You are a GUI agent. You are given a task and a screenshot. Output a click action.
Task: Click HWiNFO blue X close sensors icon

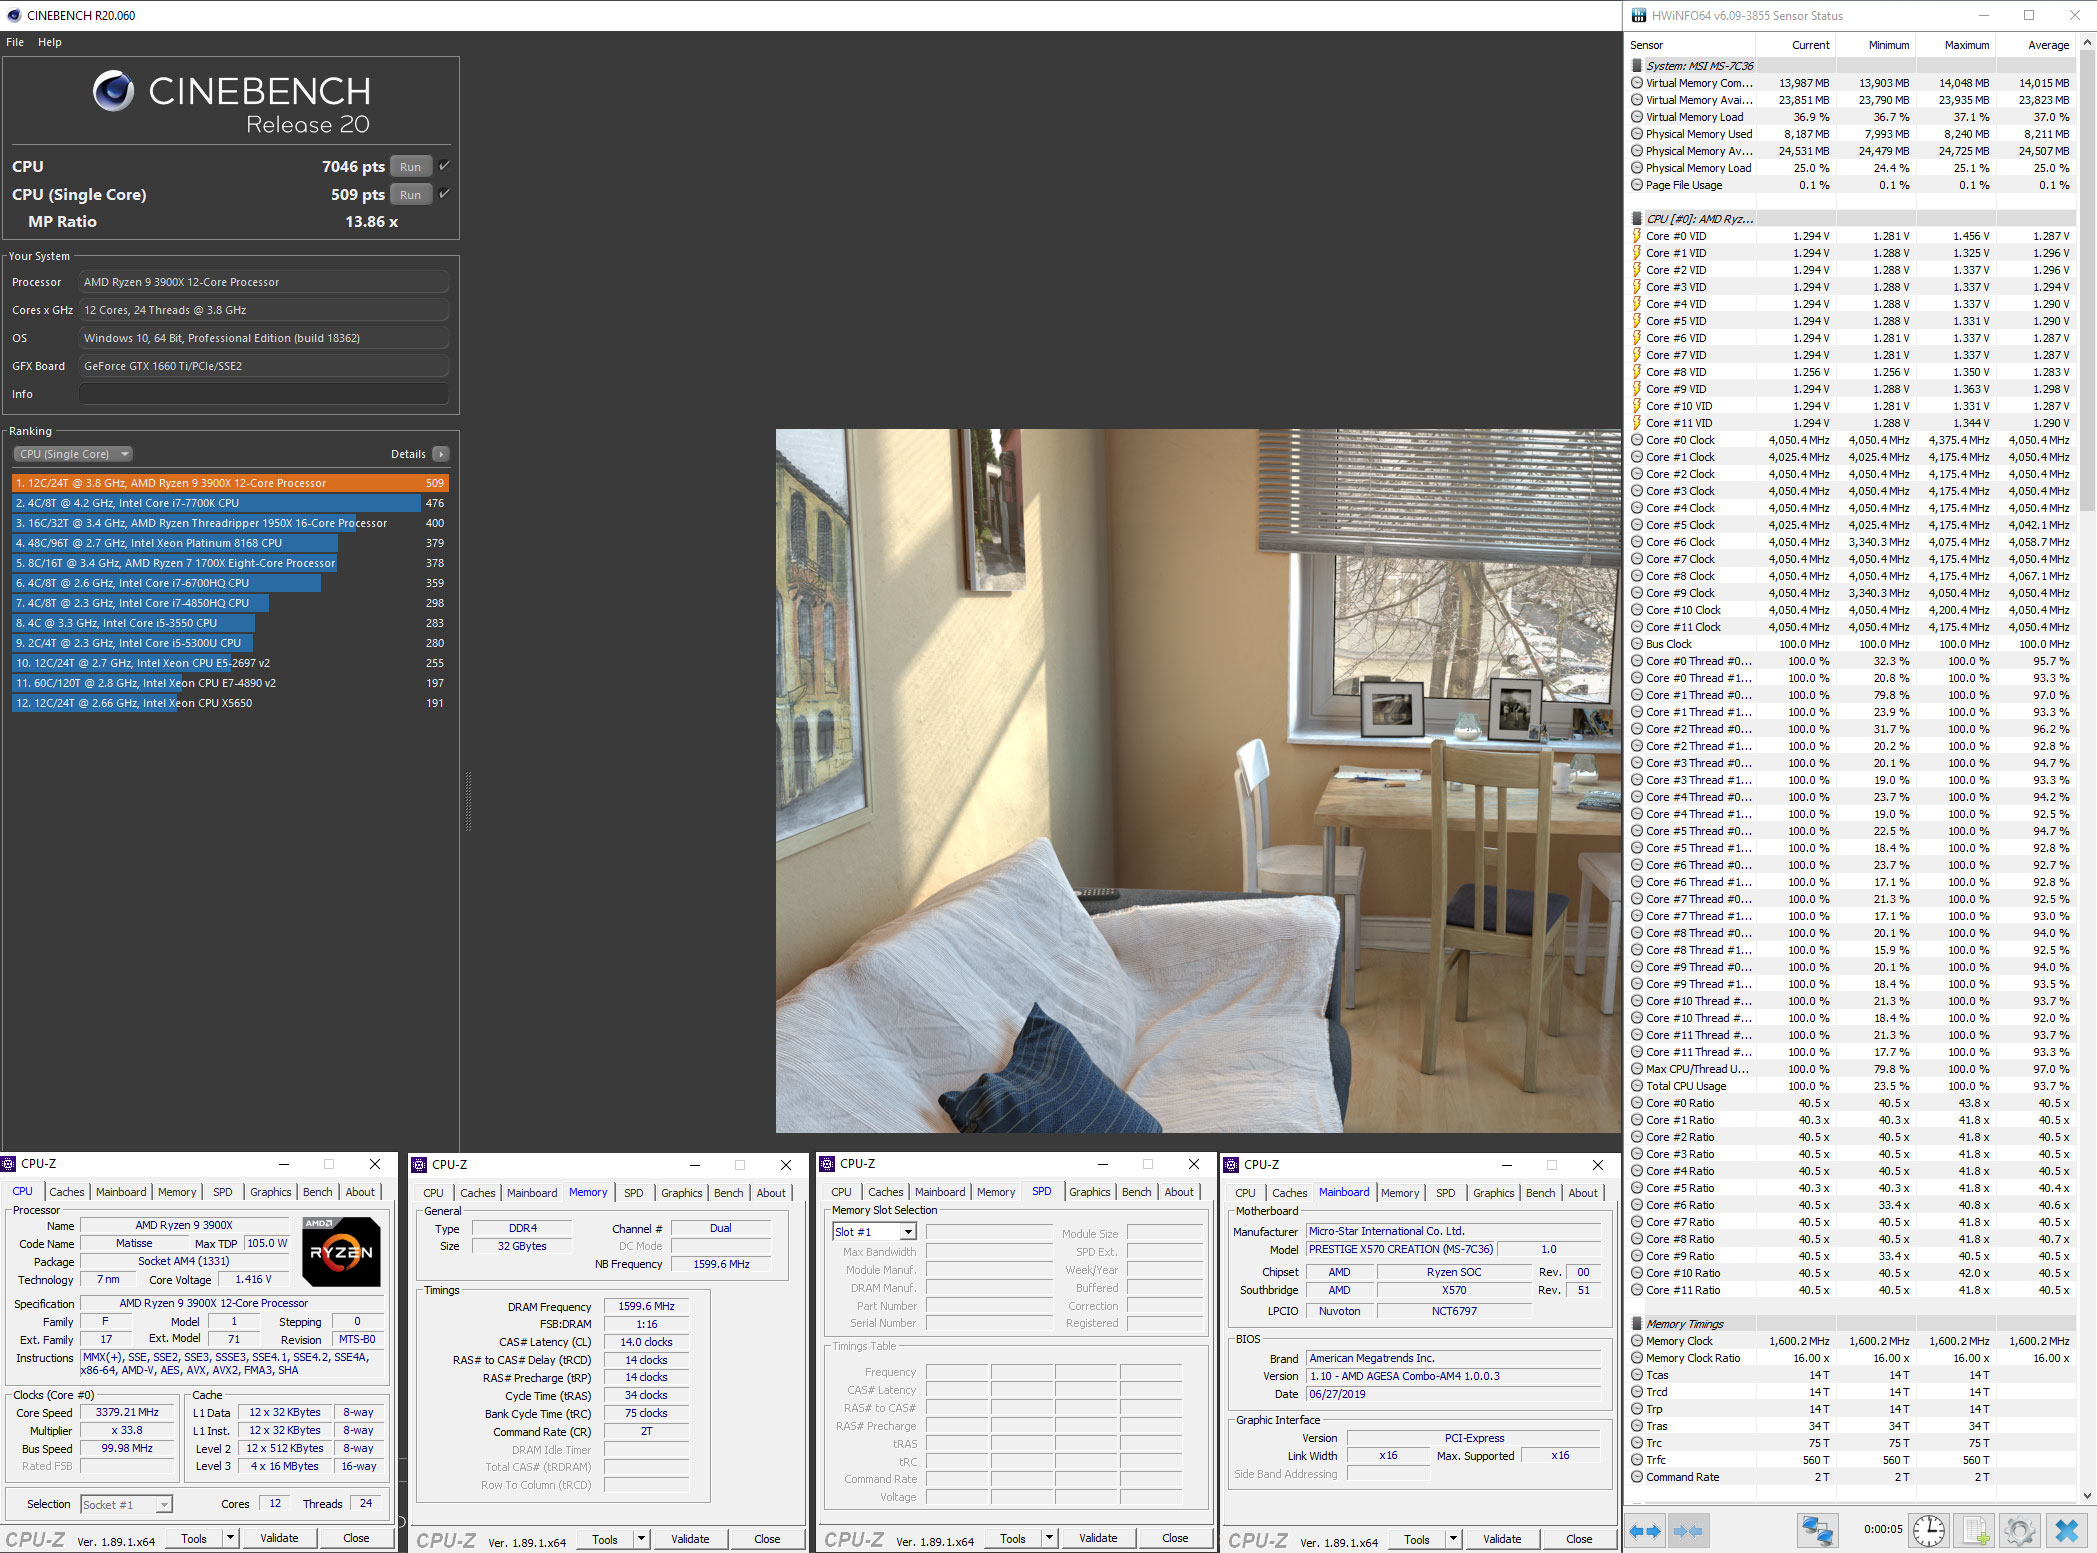tap(2066, 1530)
